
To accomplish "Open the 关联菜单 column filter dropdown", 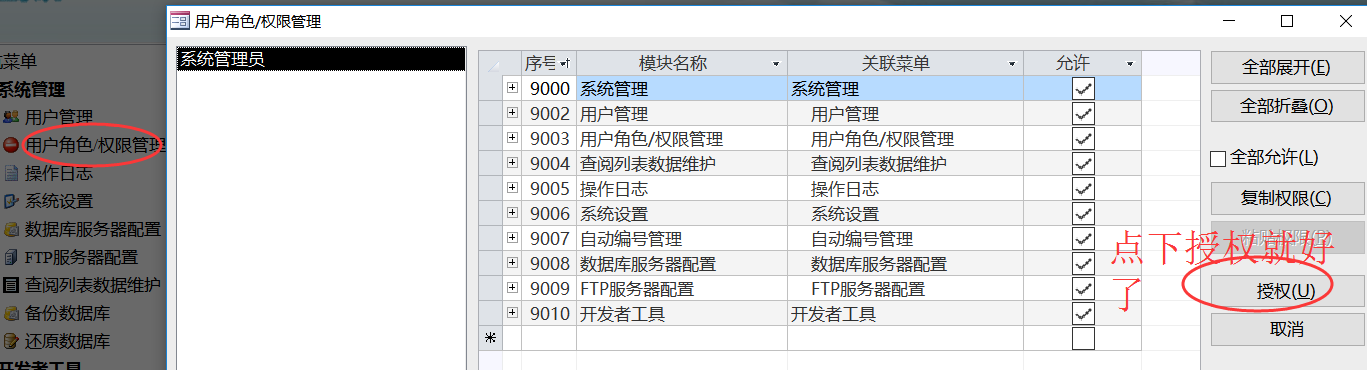I will click(x=1012, y=64).
